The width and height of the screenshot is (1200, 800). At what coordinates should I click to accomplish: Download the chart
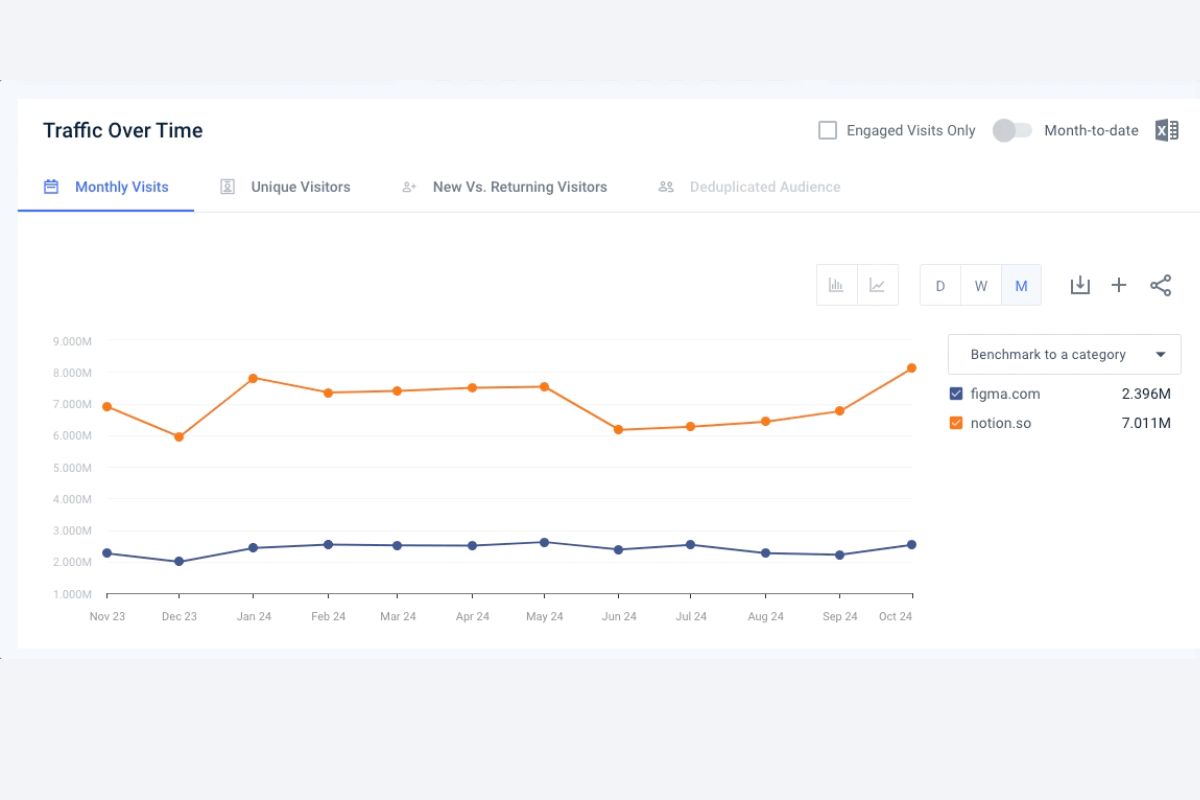(x=1080, y=285)
